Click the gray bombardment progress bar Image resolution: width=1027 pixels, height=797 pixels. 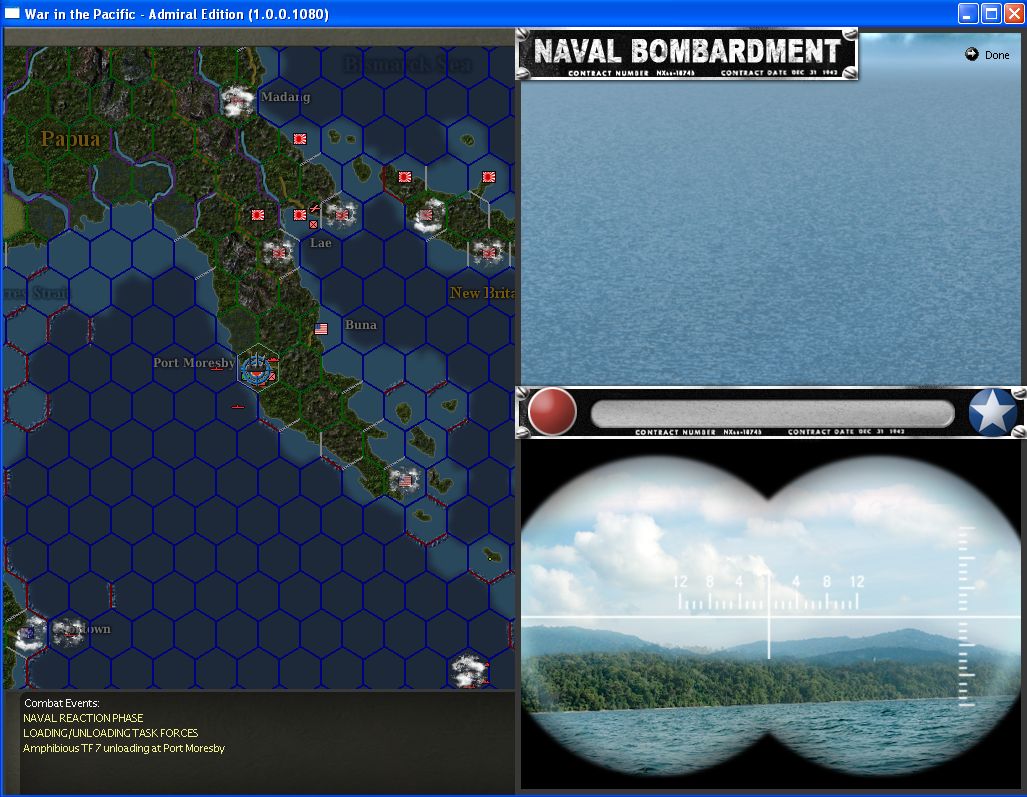(x=772, y=414)
